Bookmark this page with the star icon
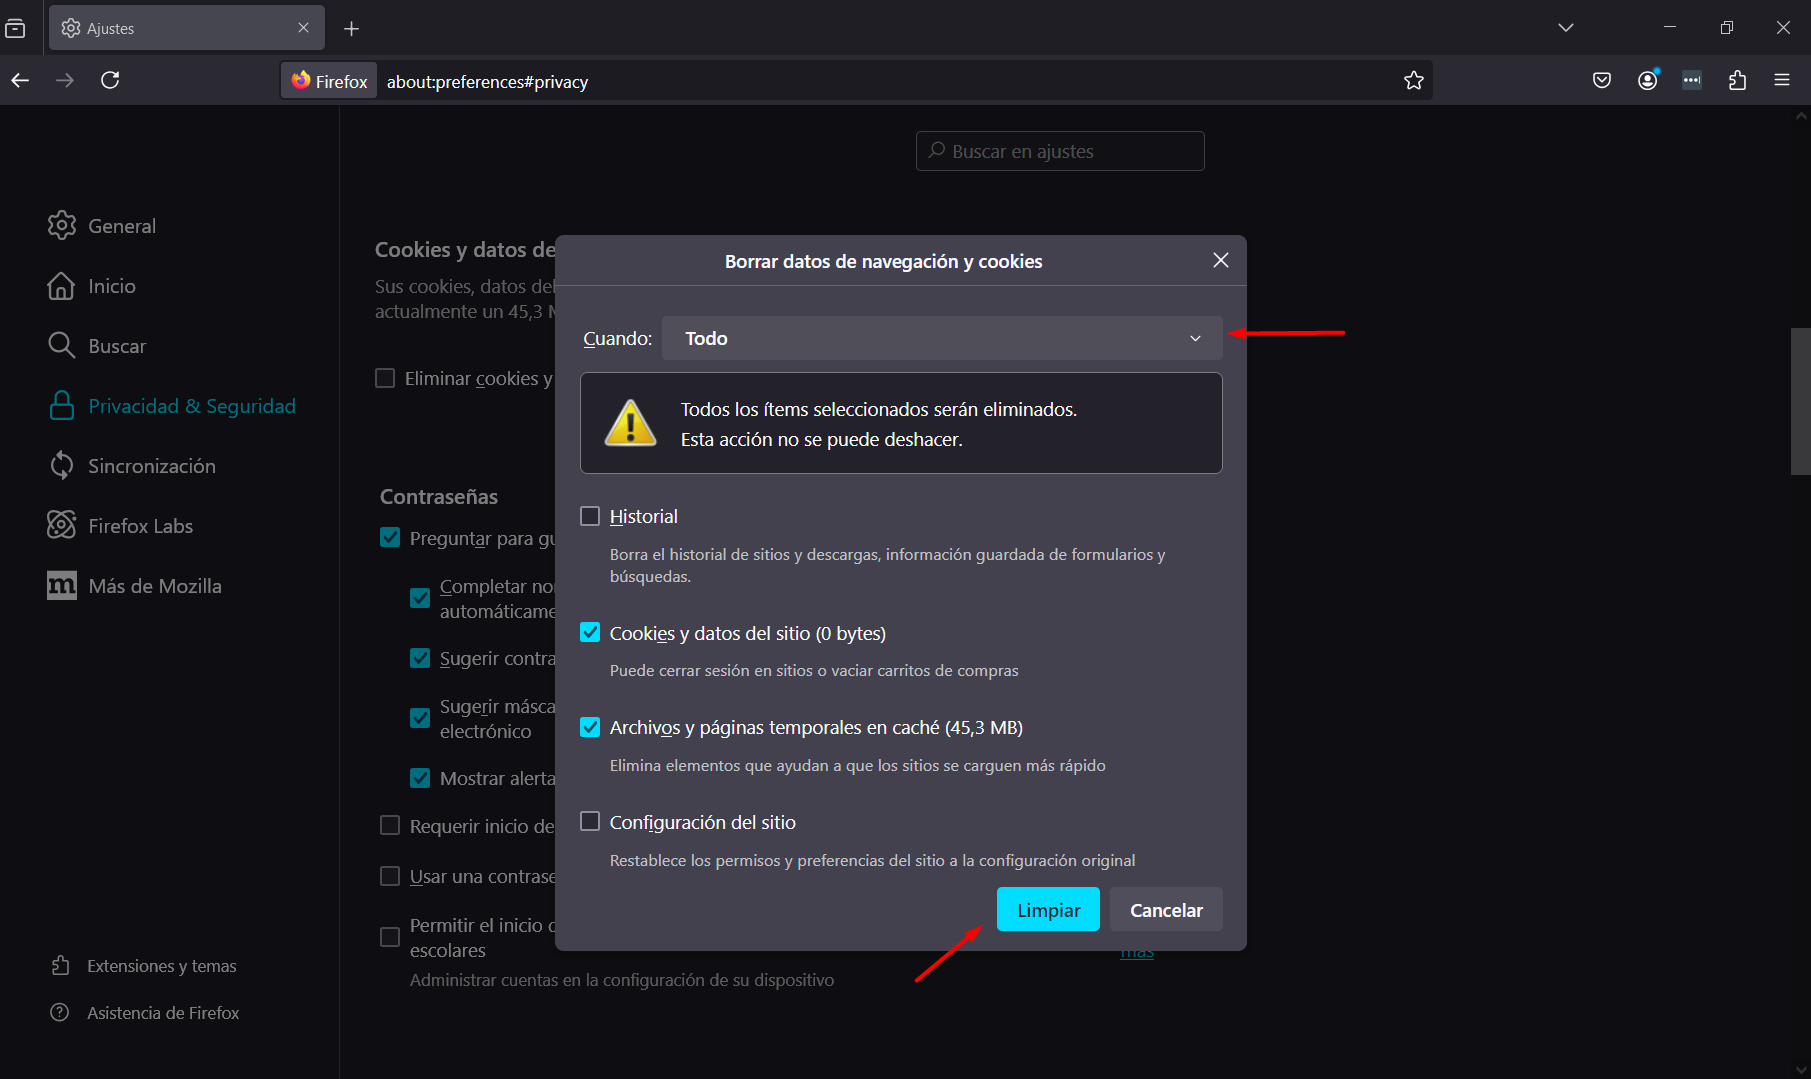The width and height of the screenshot is (1811, 1079). tap(1413, 81)
